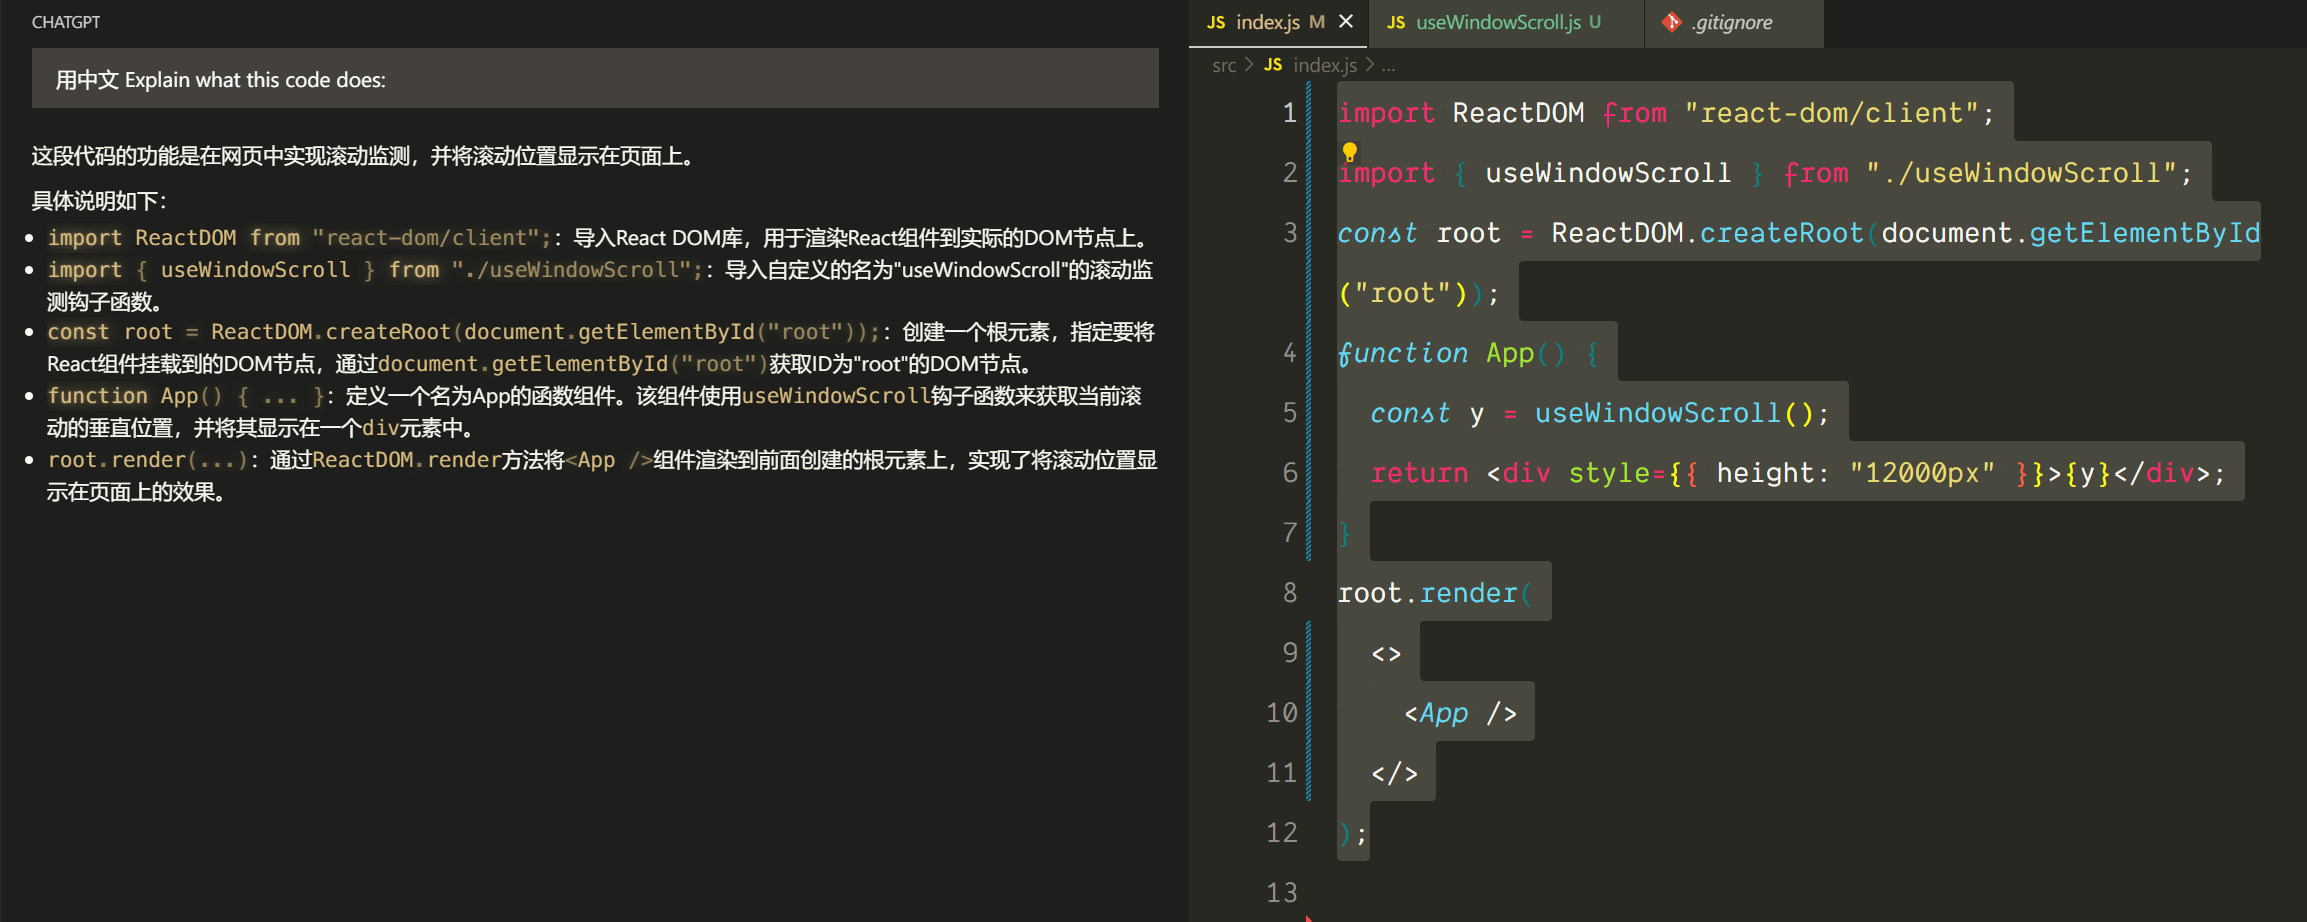Click the Git icon on .gitignore tab
Screen dimensions: 2307x922
1671,22
